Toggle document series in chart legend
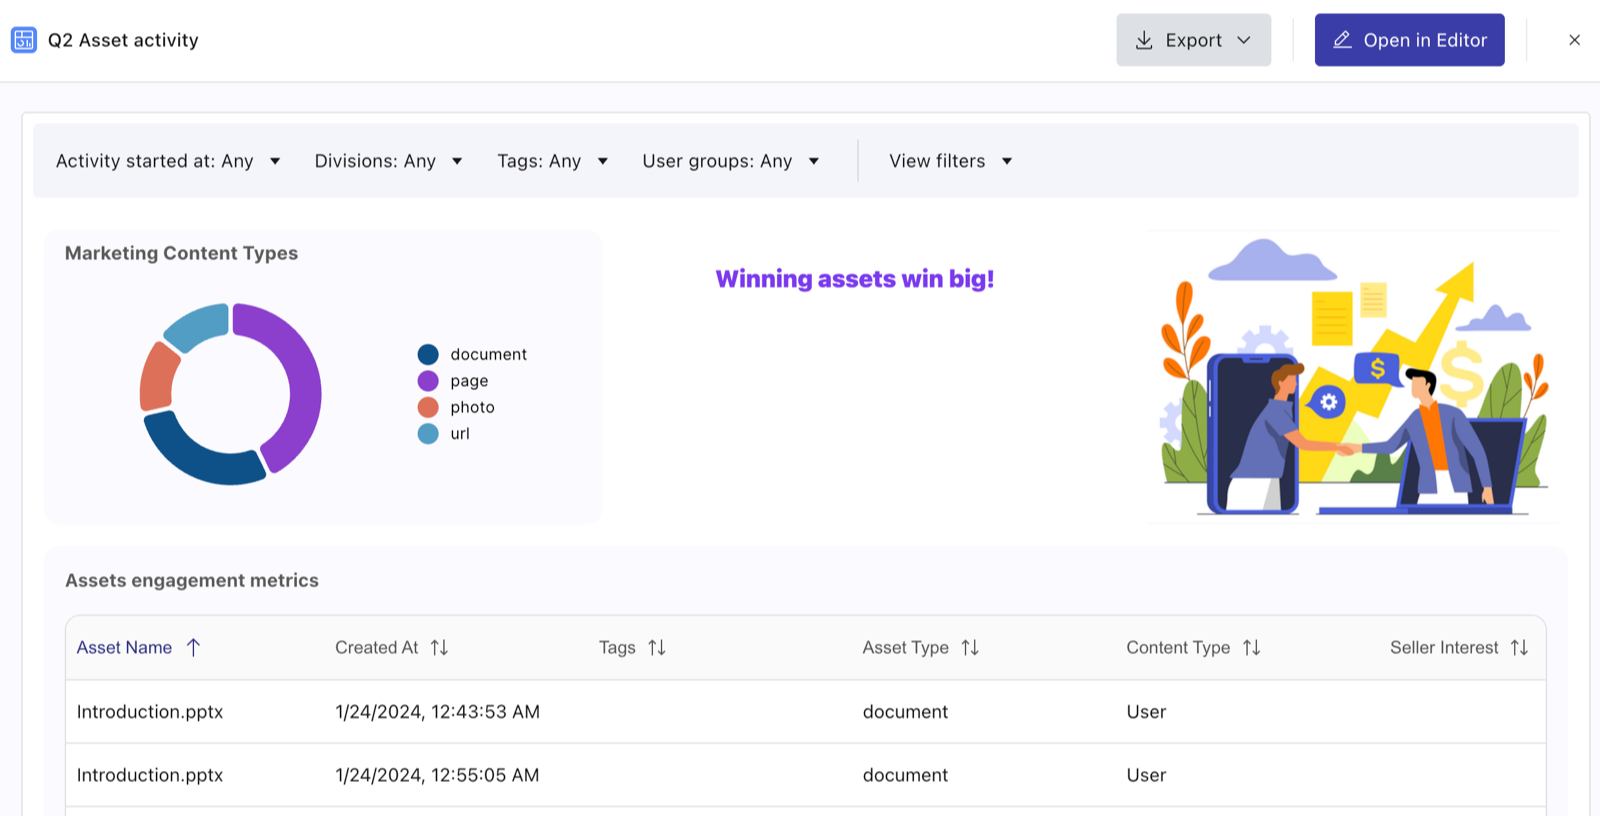 click(x=472, y=354)
